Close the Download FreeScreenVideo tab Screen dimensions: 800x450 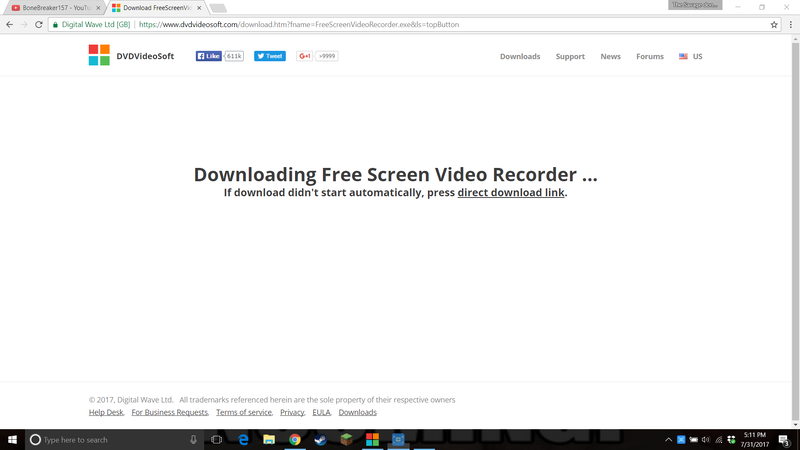199,8
